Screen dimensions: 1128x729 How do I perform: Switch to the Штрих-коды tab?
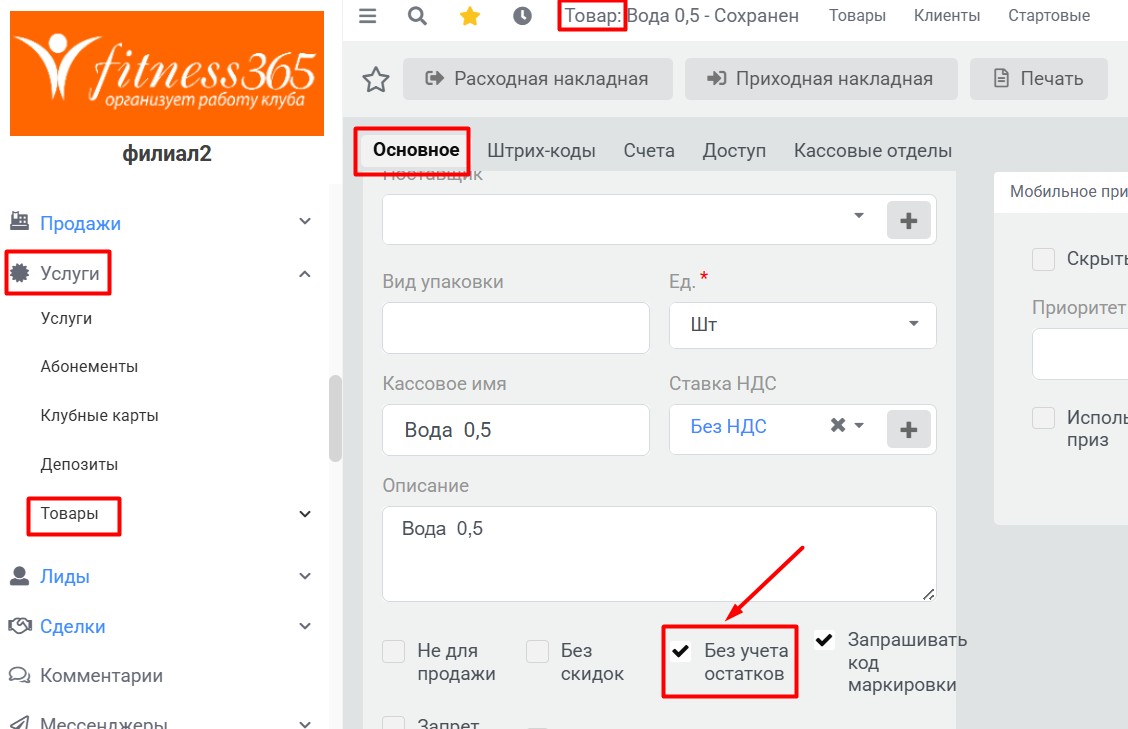tap(541, 150)
